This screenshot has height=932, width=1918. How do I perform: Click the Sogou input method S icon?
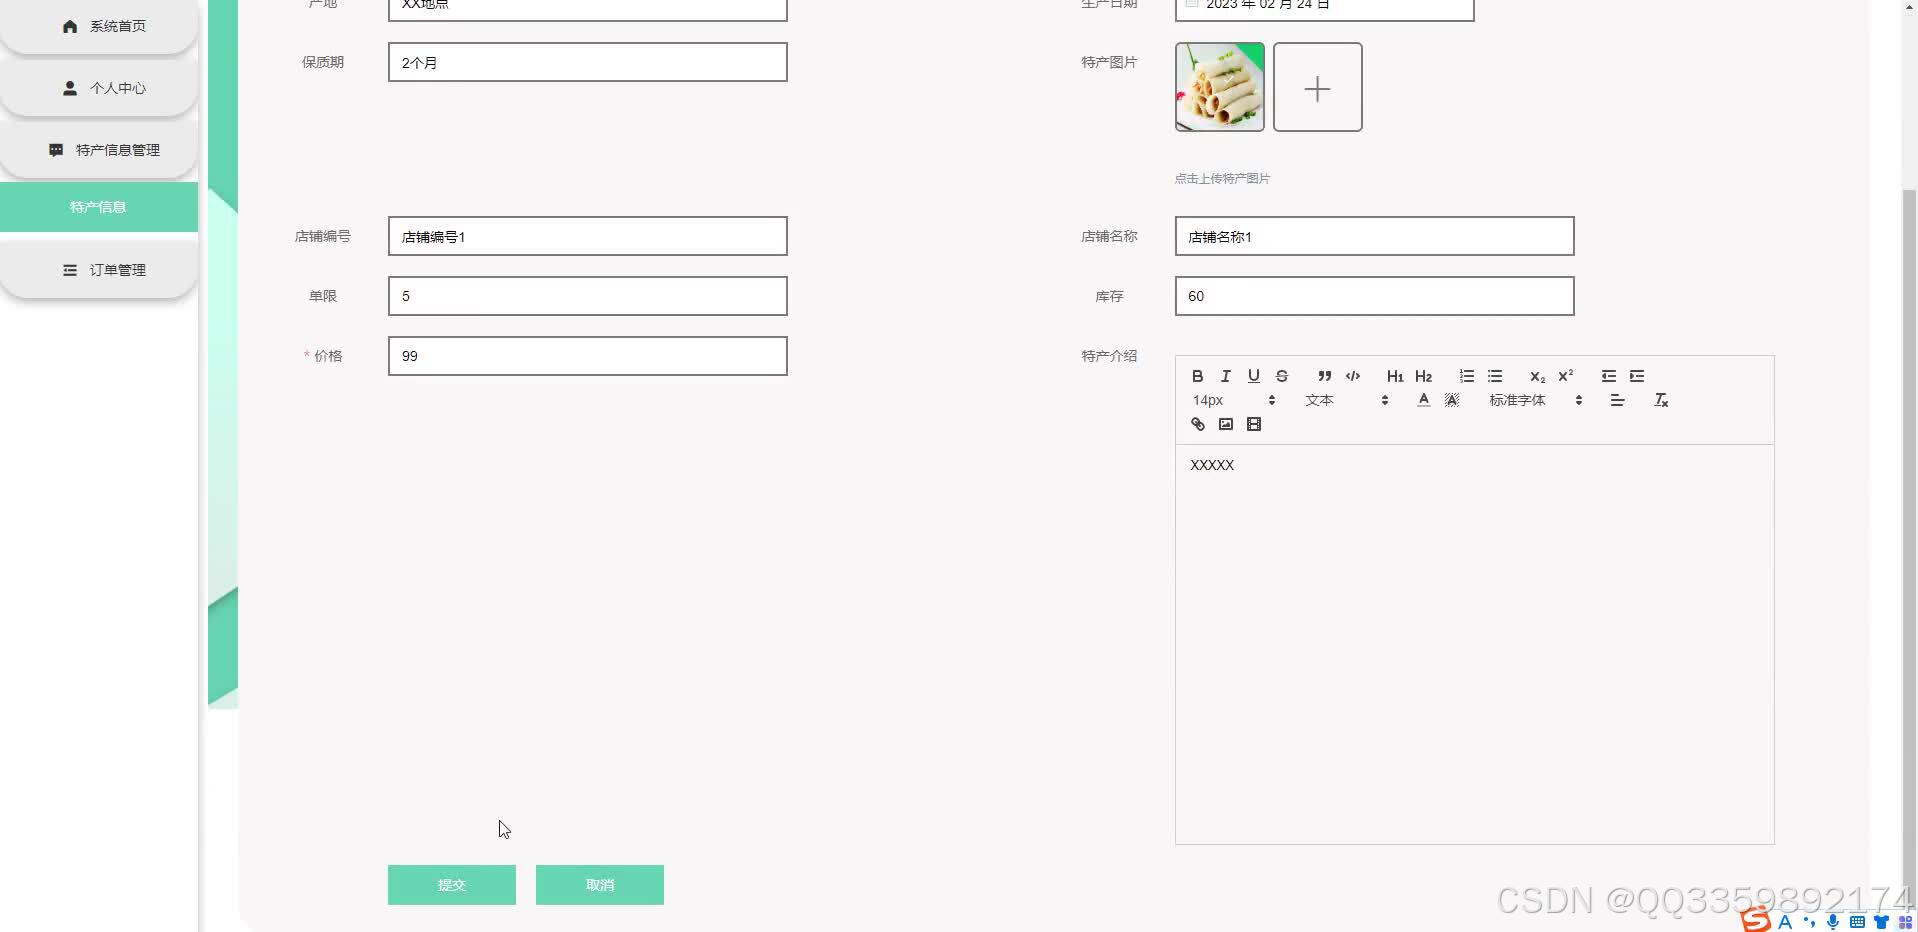pyautogui.click(x=1756, y=920)
